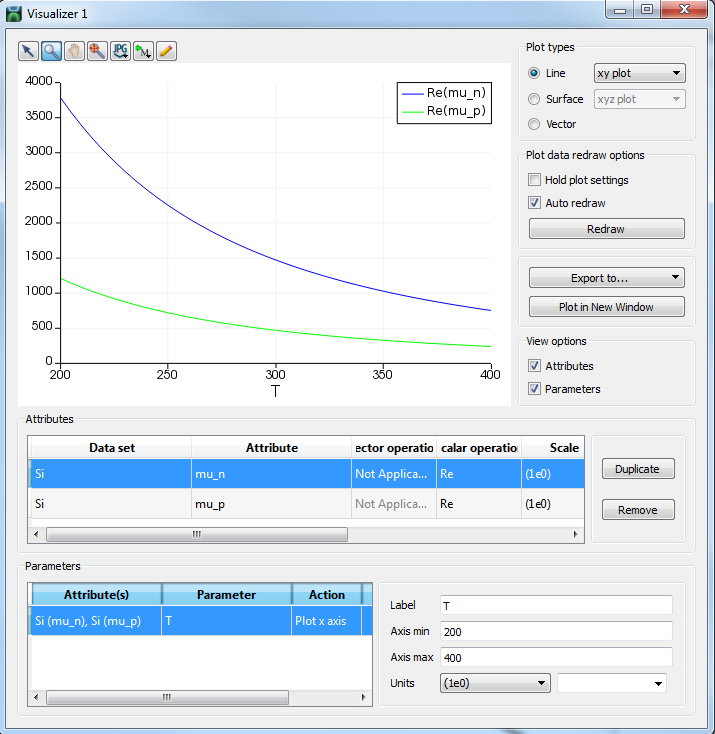The width and height of the screenshot is (715, 734).
Task: Click the Action column header
Action: point(326,595)
